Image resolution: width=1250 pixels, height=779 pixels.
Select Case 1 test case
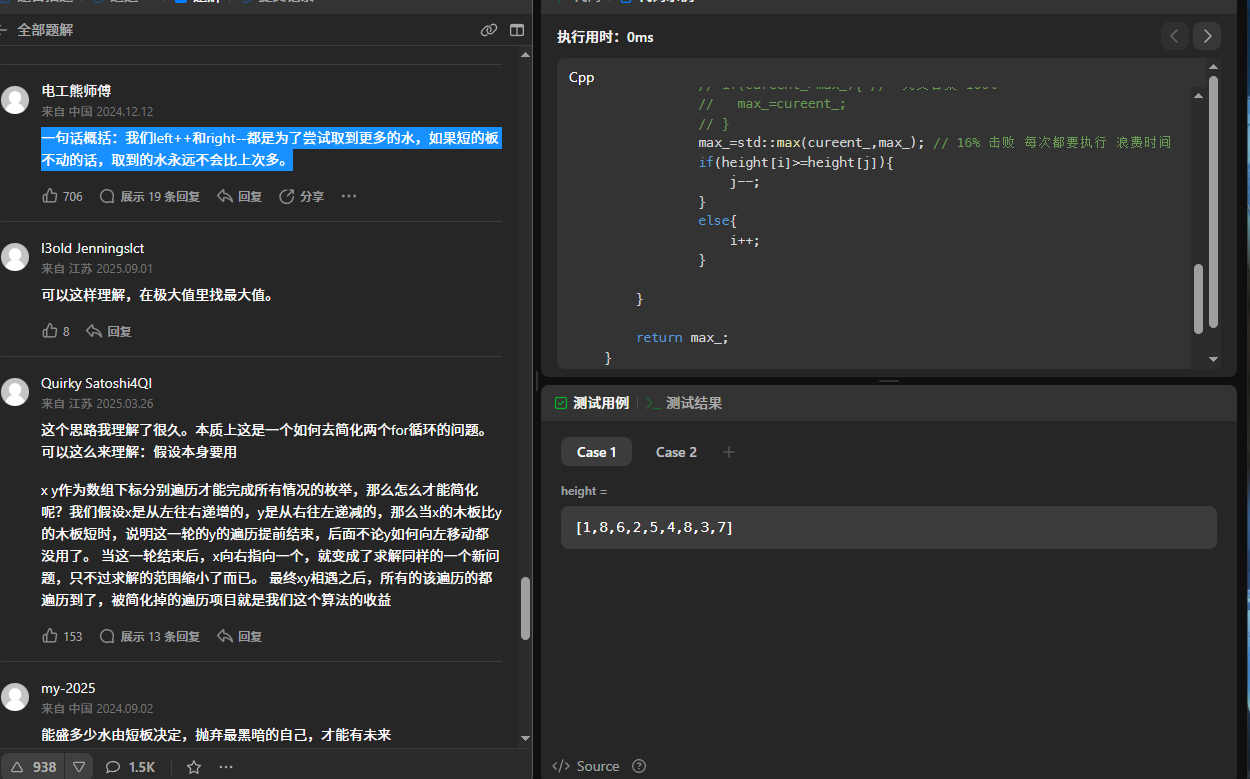point(596,452)
